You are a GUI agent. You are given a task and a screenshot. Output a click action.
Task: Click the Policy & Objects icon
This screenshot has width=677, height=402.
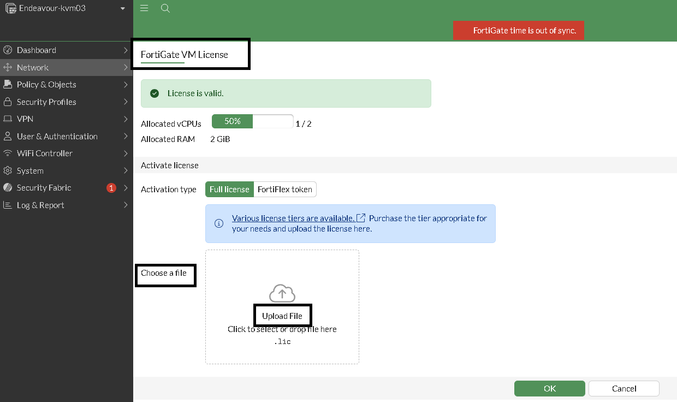pyautogui.click(x=7, y=84)
